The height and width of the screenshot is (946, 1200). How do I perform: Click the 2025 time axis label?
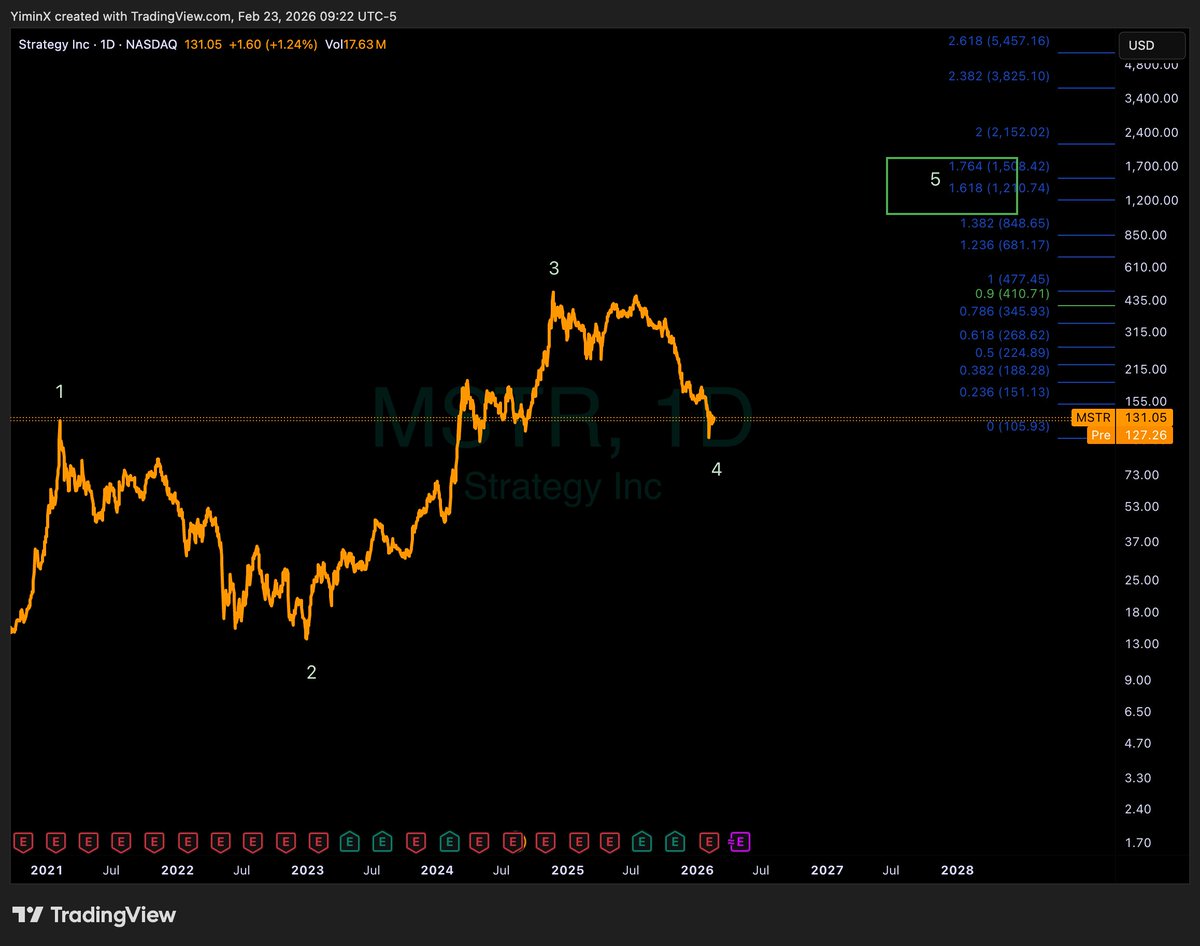point(567,870)
